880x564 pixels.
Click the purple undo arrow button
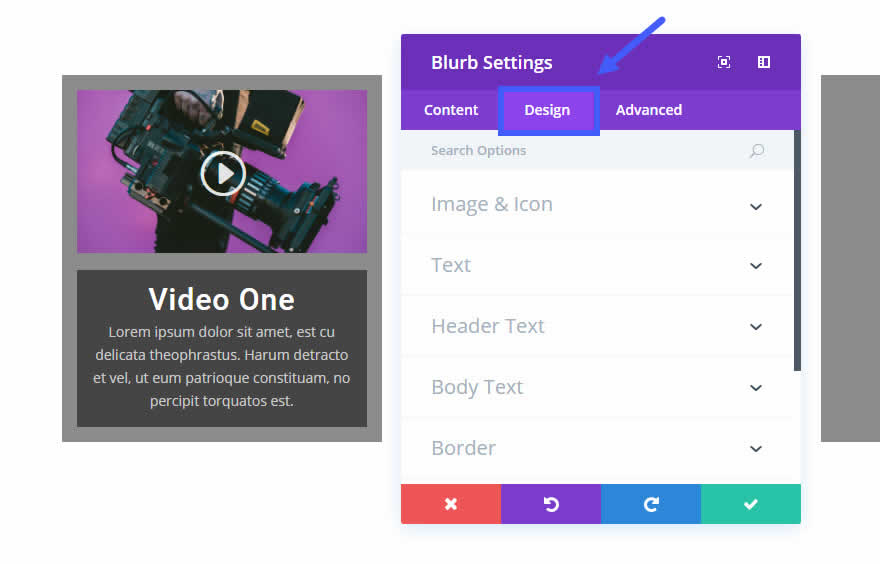(x=551, y=504)
